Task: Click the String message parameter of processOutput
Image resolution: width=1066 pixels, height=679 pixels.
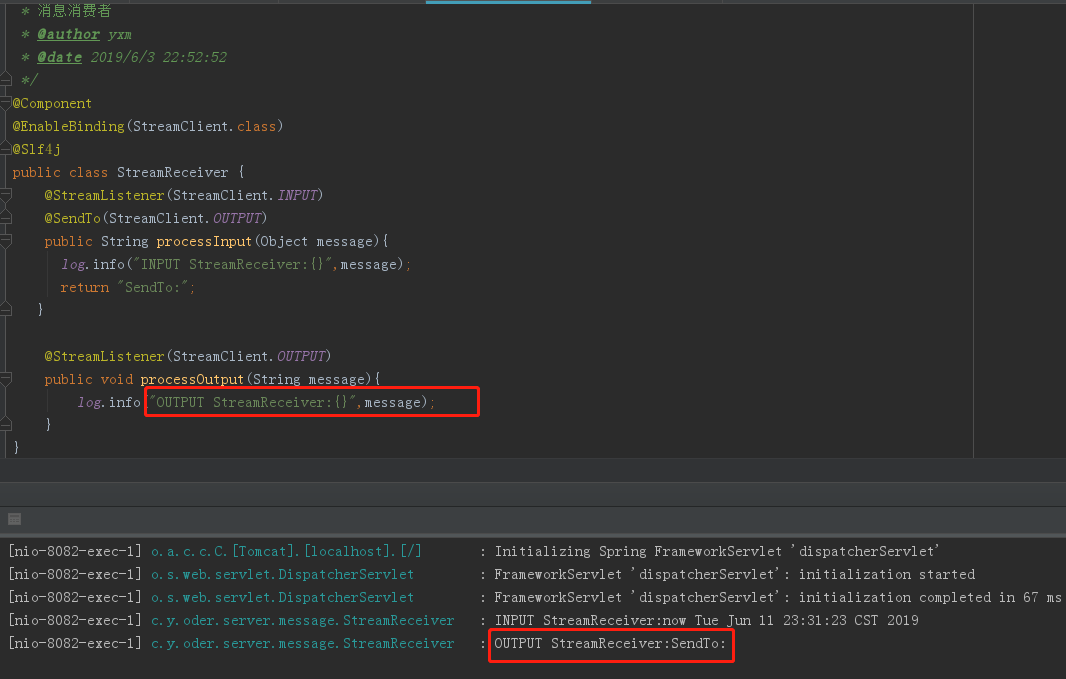Action: pos(309,379)
